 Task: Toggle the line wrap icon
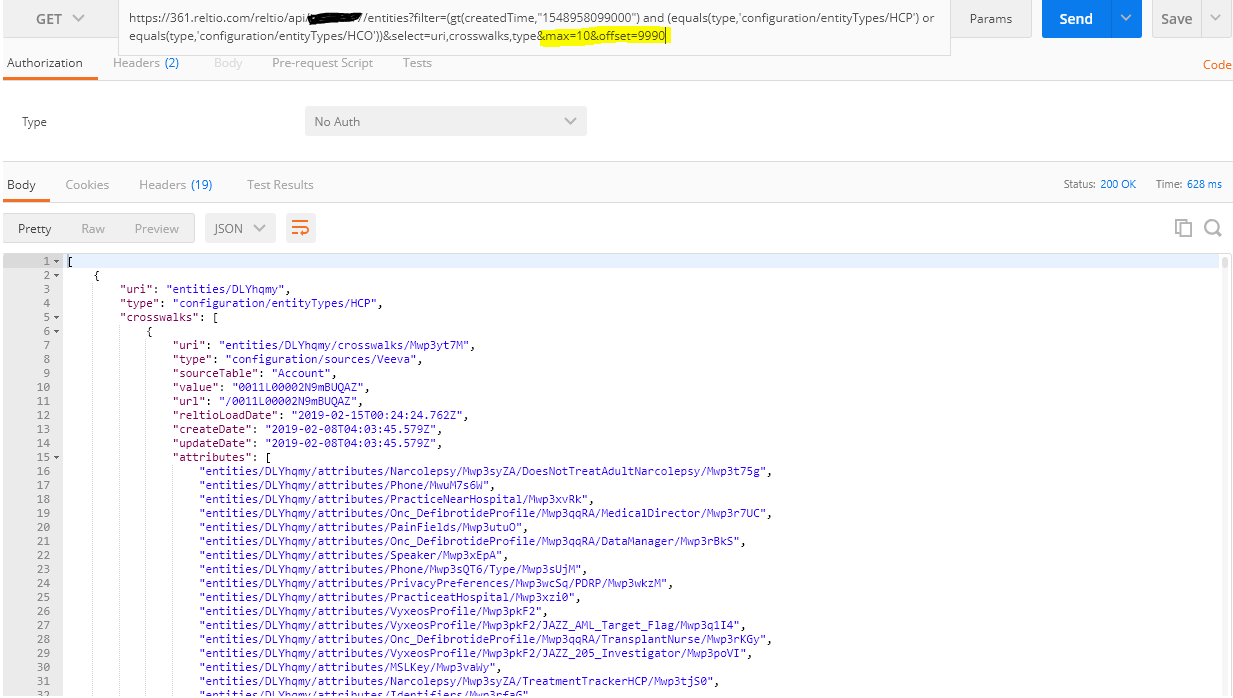pos(300,228)
